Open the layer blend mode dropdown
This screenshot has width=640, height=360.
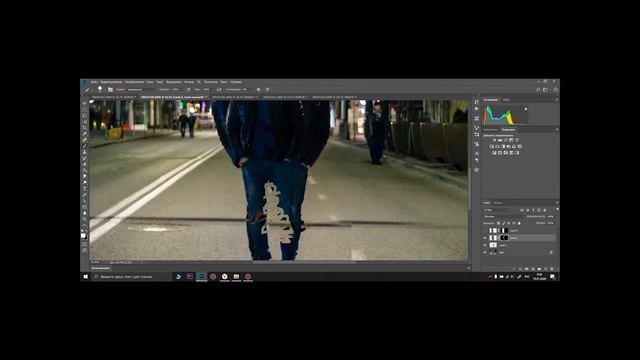(x=503, y=217)
